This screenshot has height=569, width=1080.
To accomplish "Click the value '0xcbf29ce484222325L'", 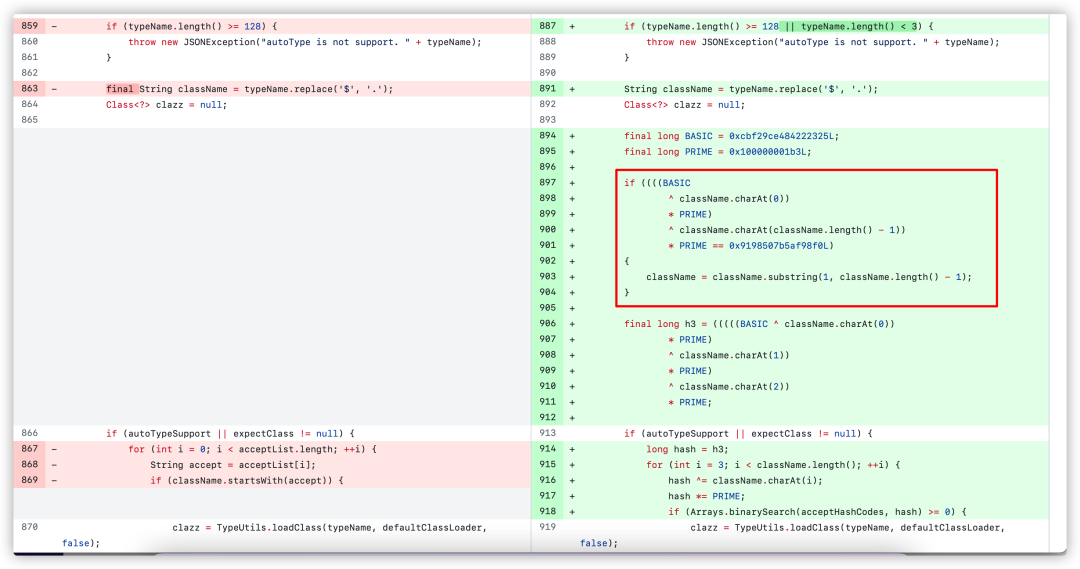I will (x=784, y=136).
